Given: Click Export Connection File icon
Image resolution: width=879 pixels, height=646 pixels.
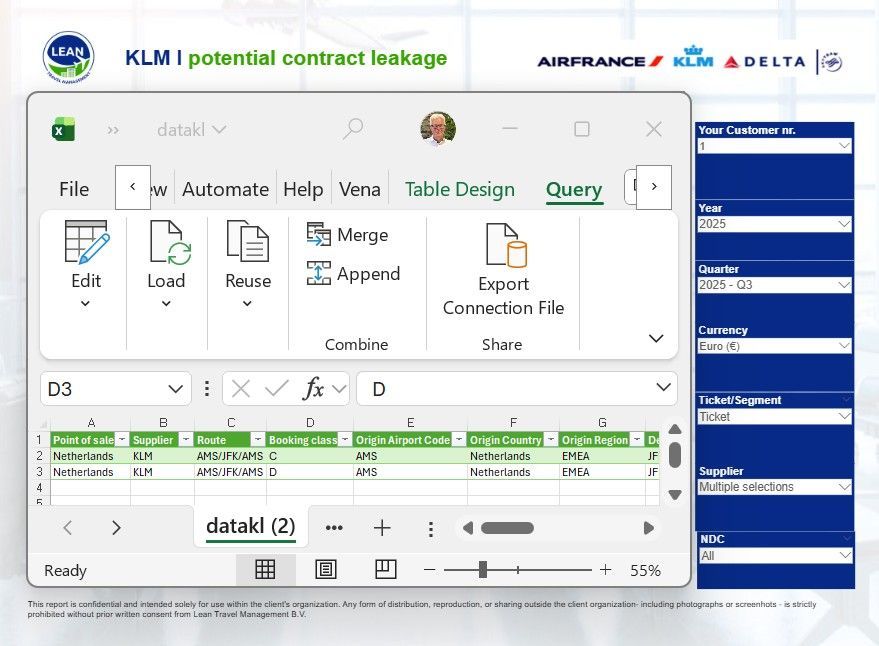Looking at the screenshot, I should coord(506,245).
